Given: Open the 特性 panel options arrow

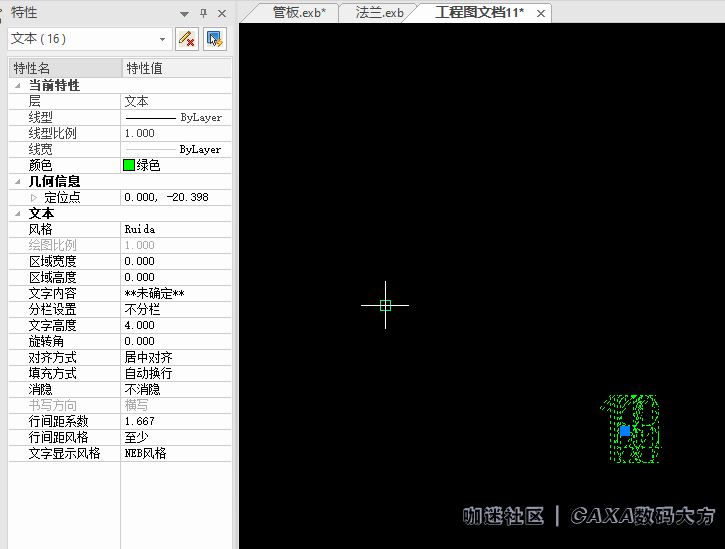Looking at the screenshot, I should (x=184, y=13).
